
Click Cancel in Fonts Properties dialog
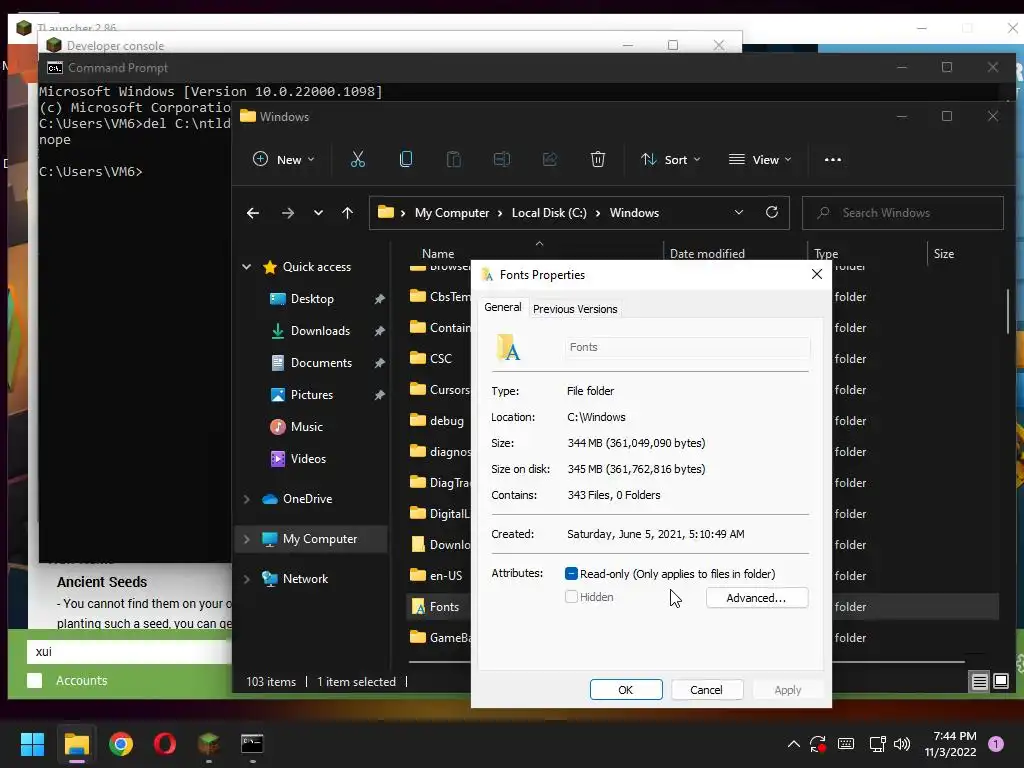point(707,690)
